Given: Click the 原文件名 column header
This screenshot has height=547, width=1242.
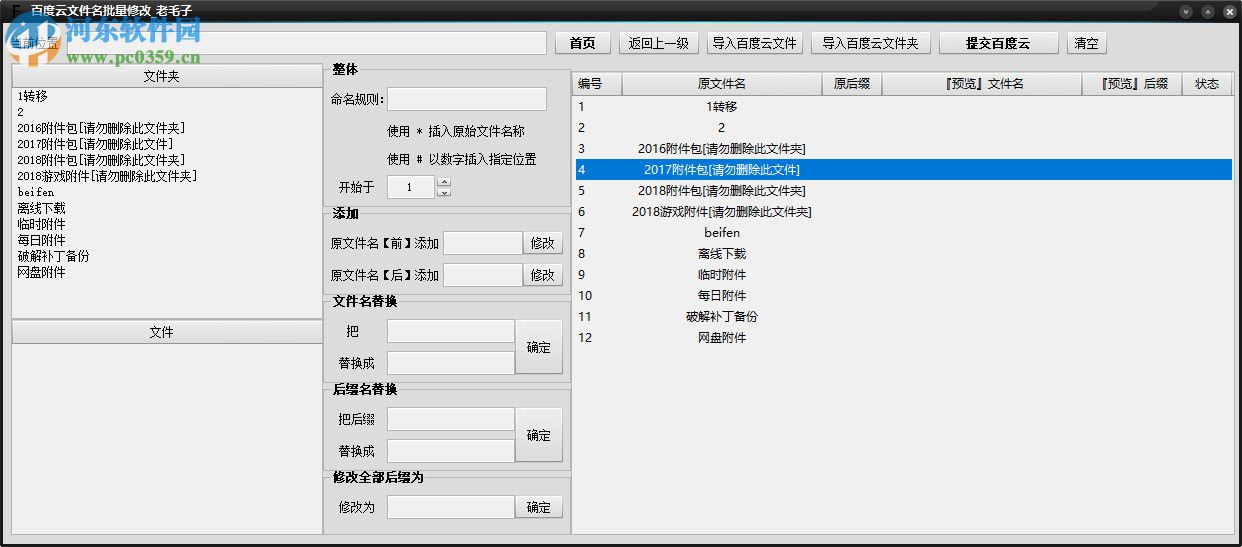Looking at the screenshot, I should 722,84.
